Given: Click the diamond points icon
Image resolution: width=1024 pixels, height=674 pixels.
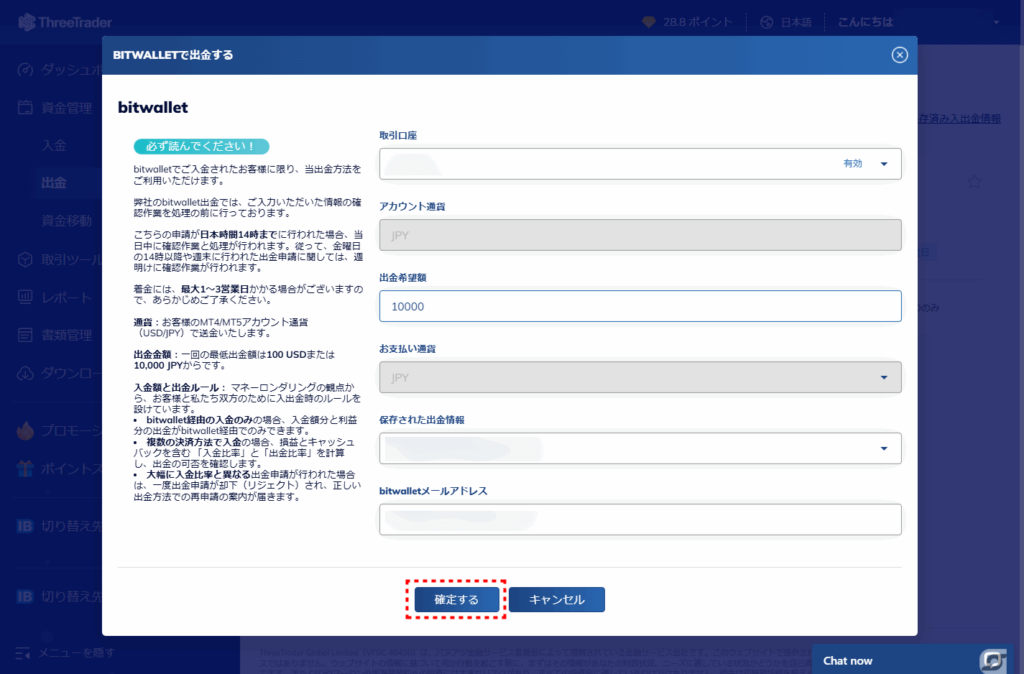Looking at the screenshot, I should (648, 21).
